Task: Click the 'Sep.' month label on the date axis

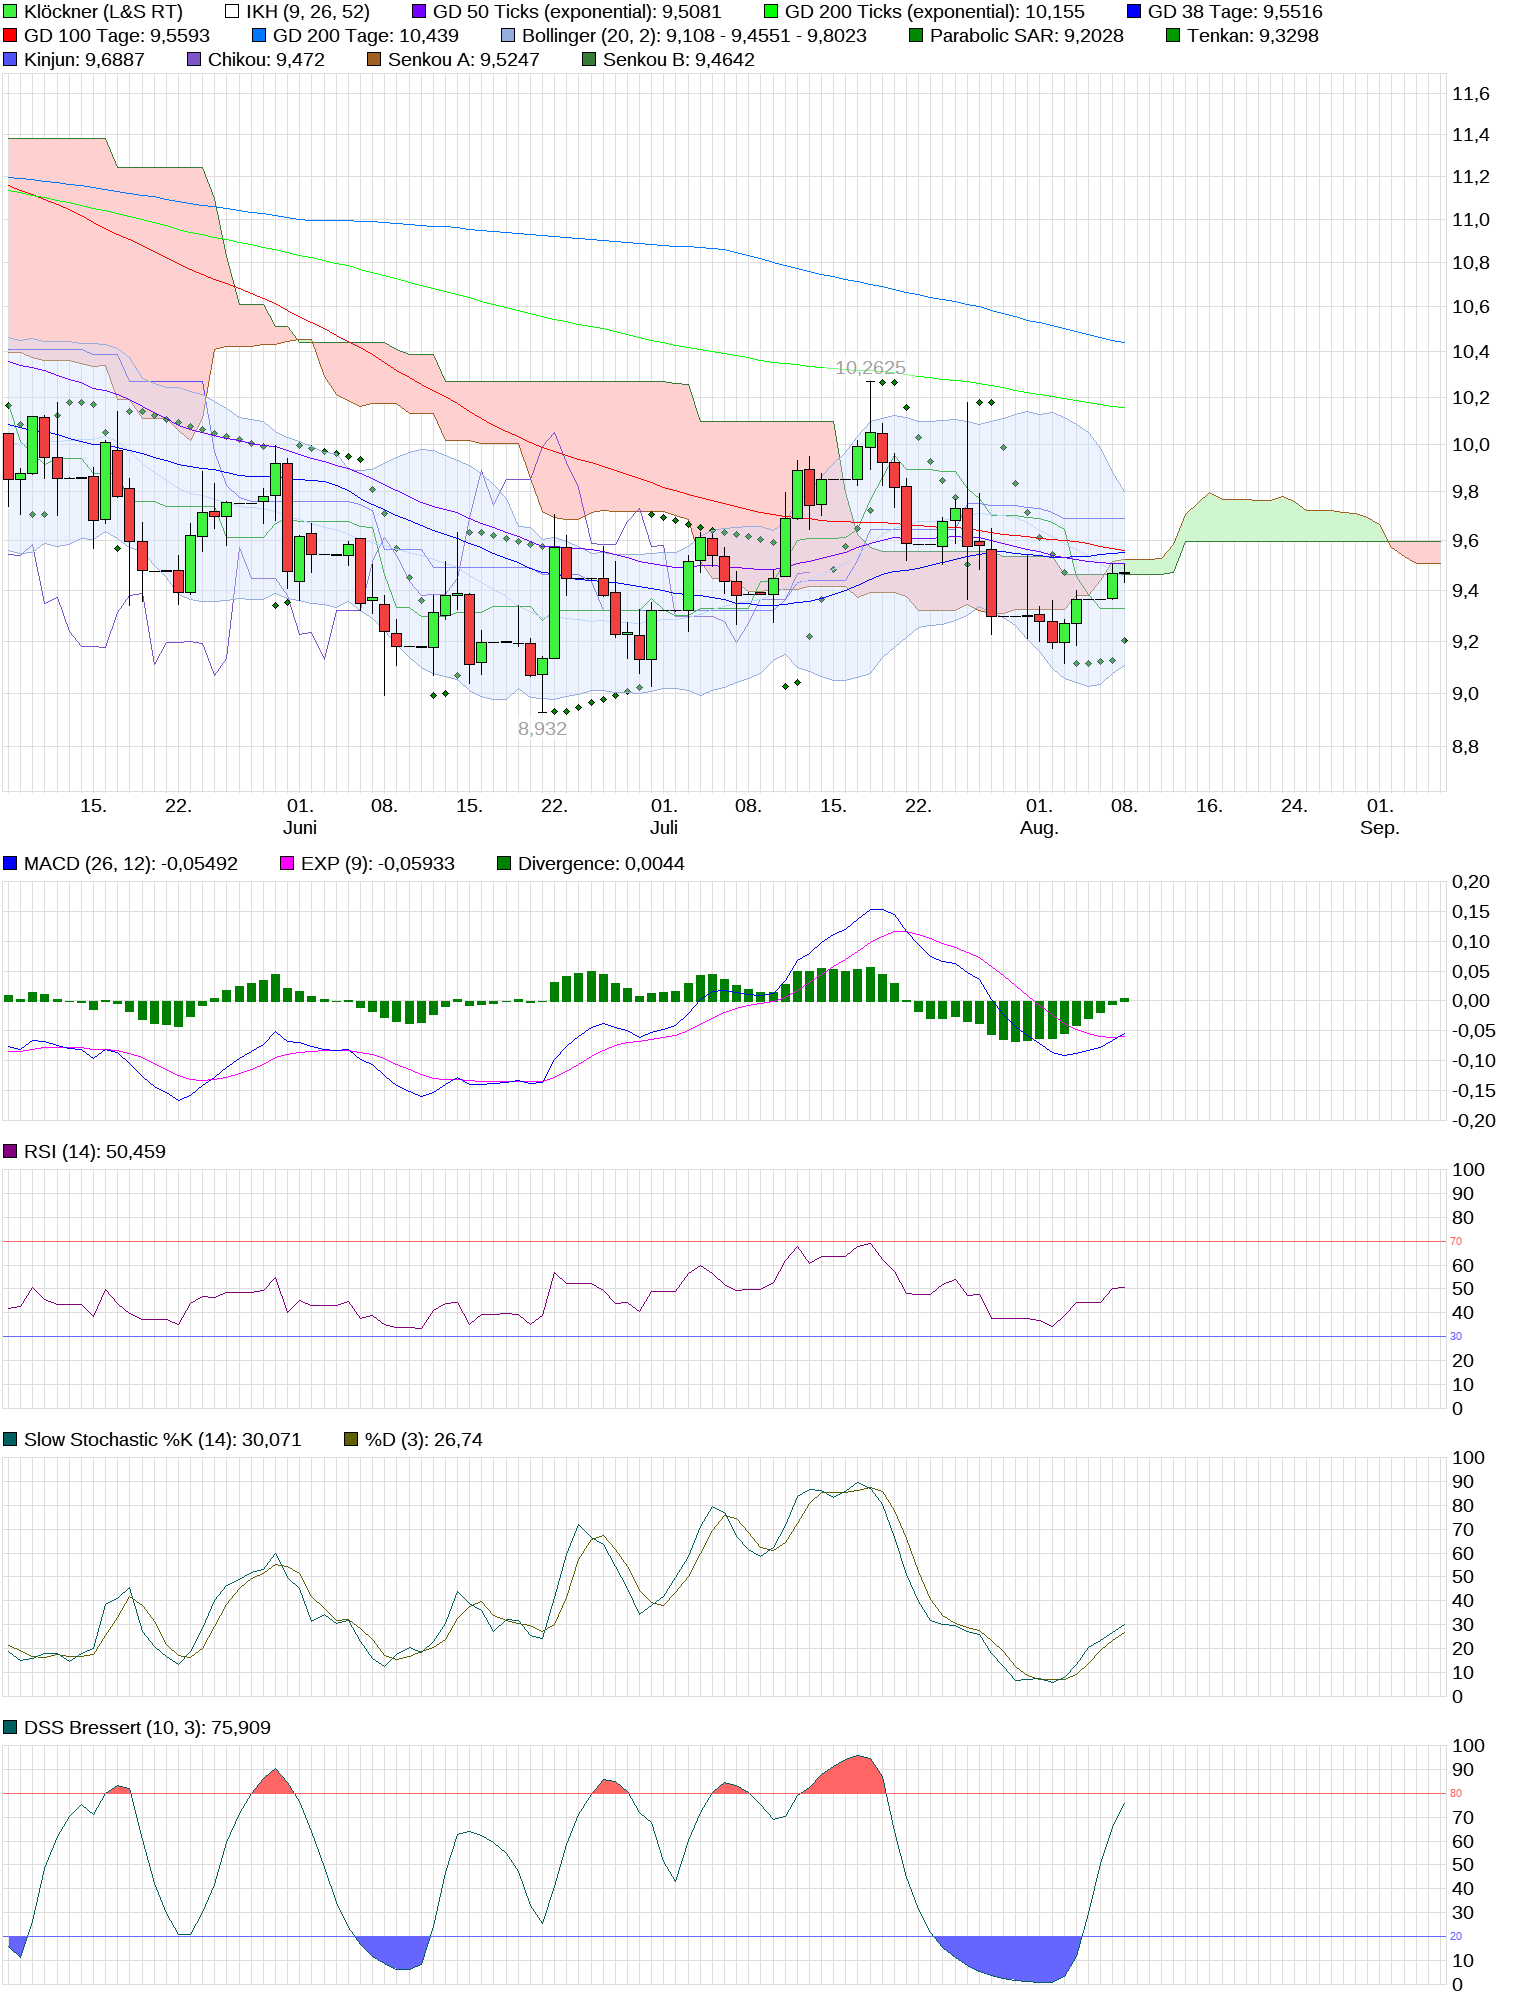Action: click(1380, 828)
